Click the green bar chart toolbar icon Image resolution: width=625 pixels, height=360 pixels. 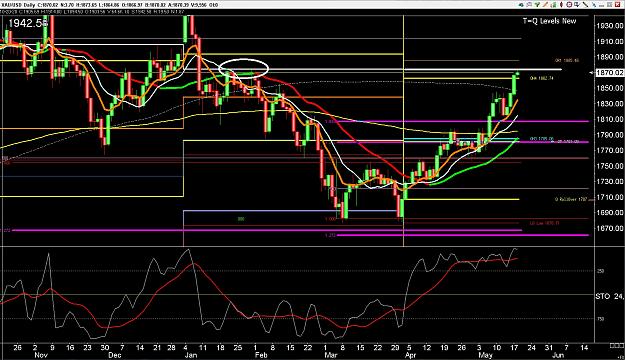coord(554,5)
